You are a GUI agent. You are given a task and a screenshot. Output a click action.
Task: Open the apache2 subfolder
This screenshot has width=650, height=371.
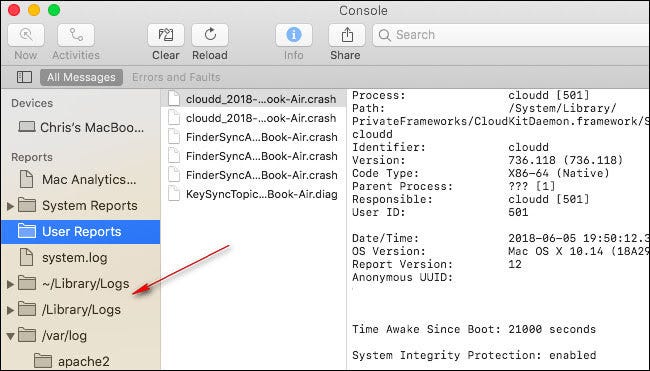[81, 361]
